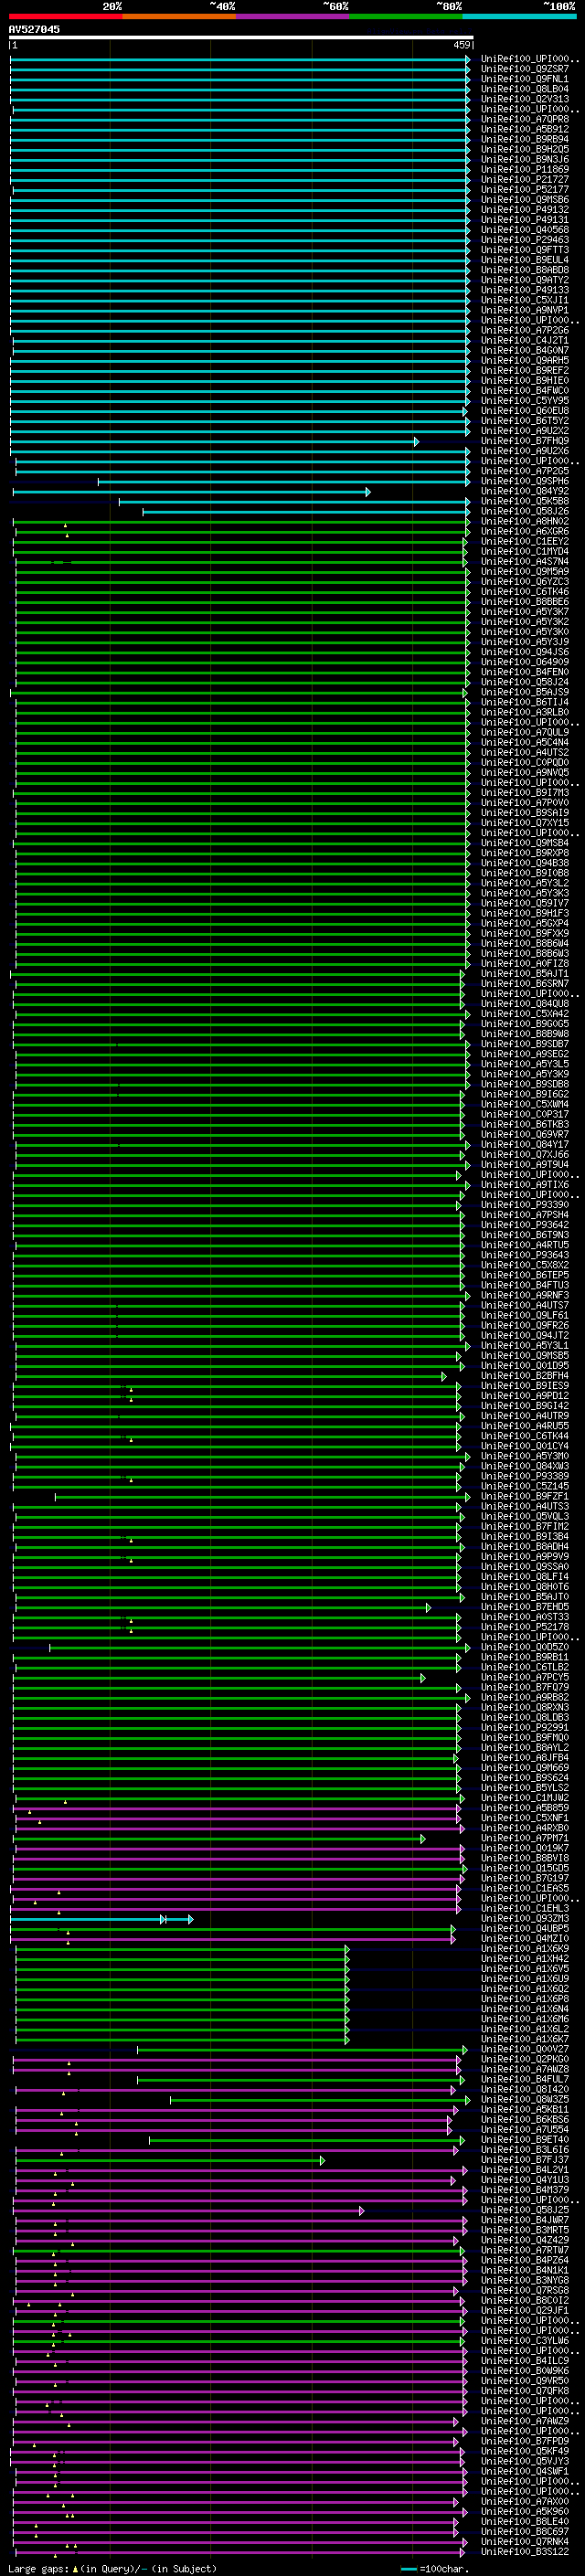Click the green ~80% legend segment
This screenshot has width=585, height=2576.
[406, 16]
